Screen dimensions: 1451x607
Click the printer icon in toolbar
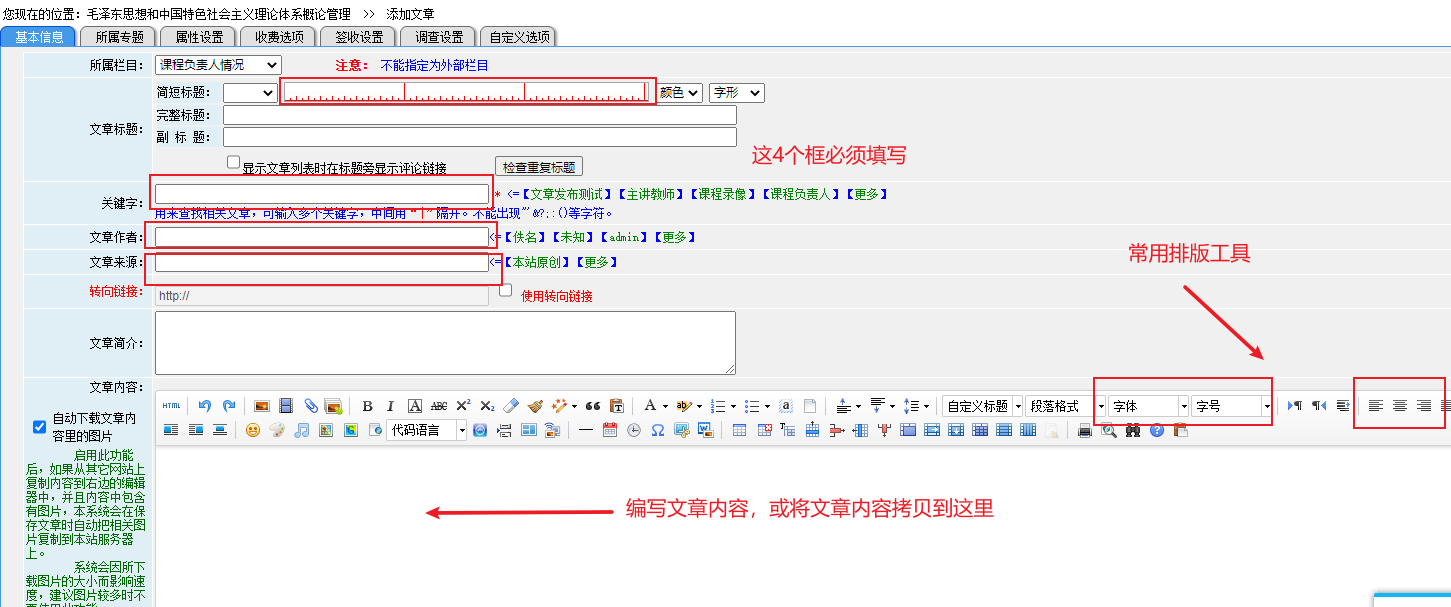pyautogui.click(x=1084, y=431)
